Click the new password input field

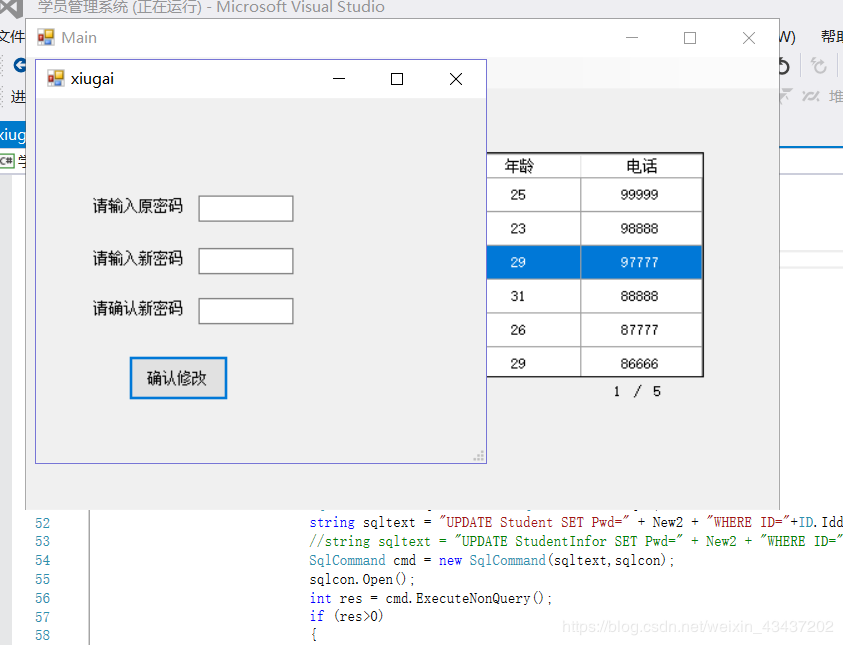[246, 261]
